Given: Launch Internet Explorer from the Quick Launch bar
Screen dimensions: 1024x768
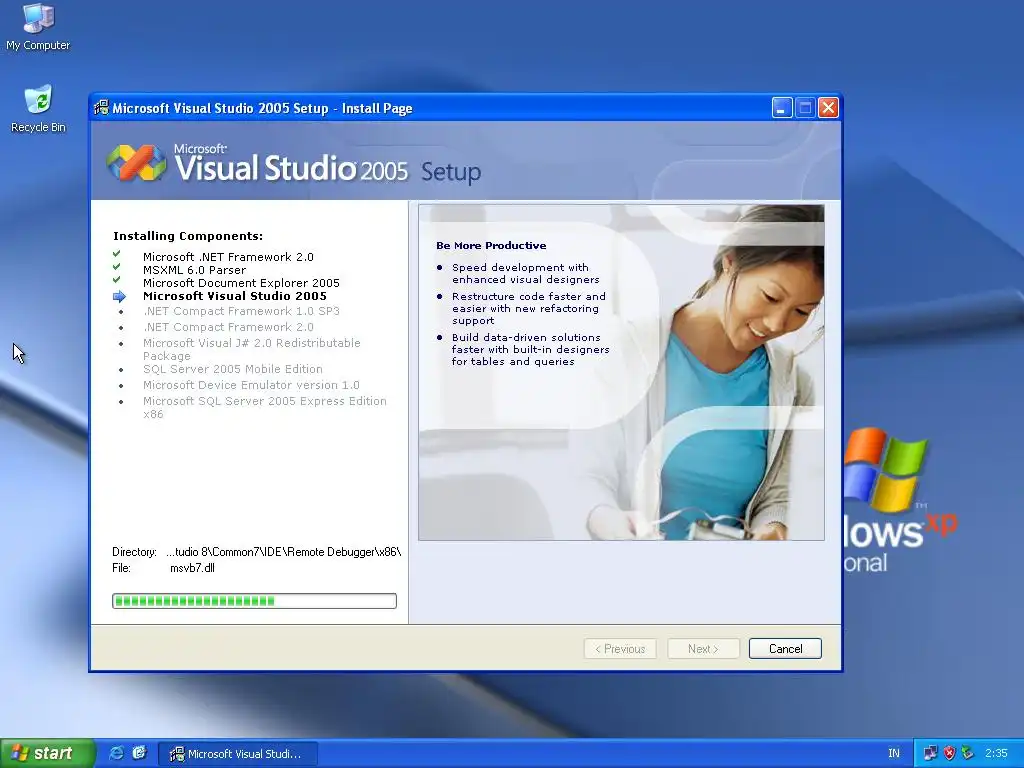Looking at the screenshot, I should coord(117,753).
